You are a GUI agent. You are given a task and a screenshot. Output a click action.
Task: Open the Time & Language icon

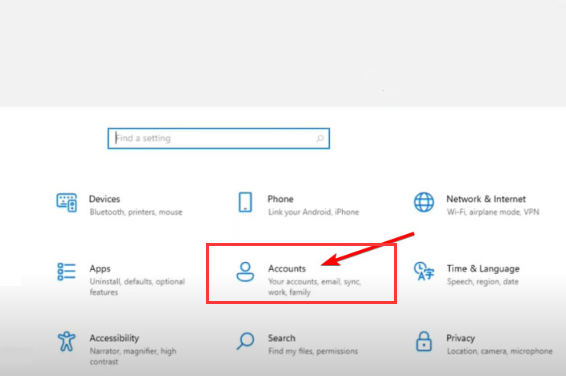pyautogui.click(x=424, y=271)
